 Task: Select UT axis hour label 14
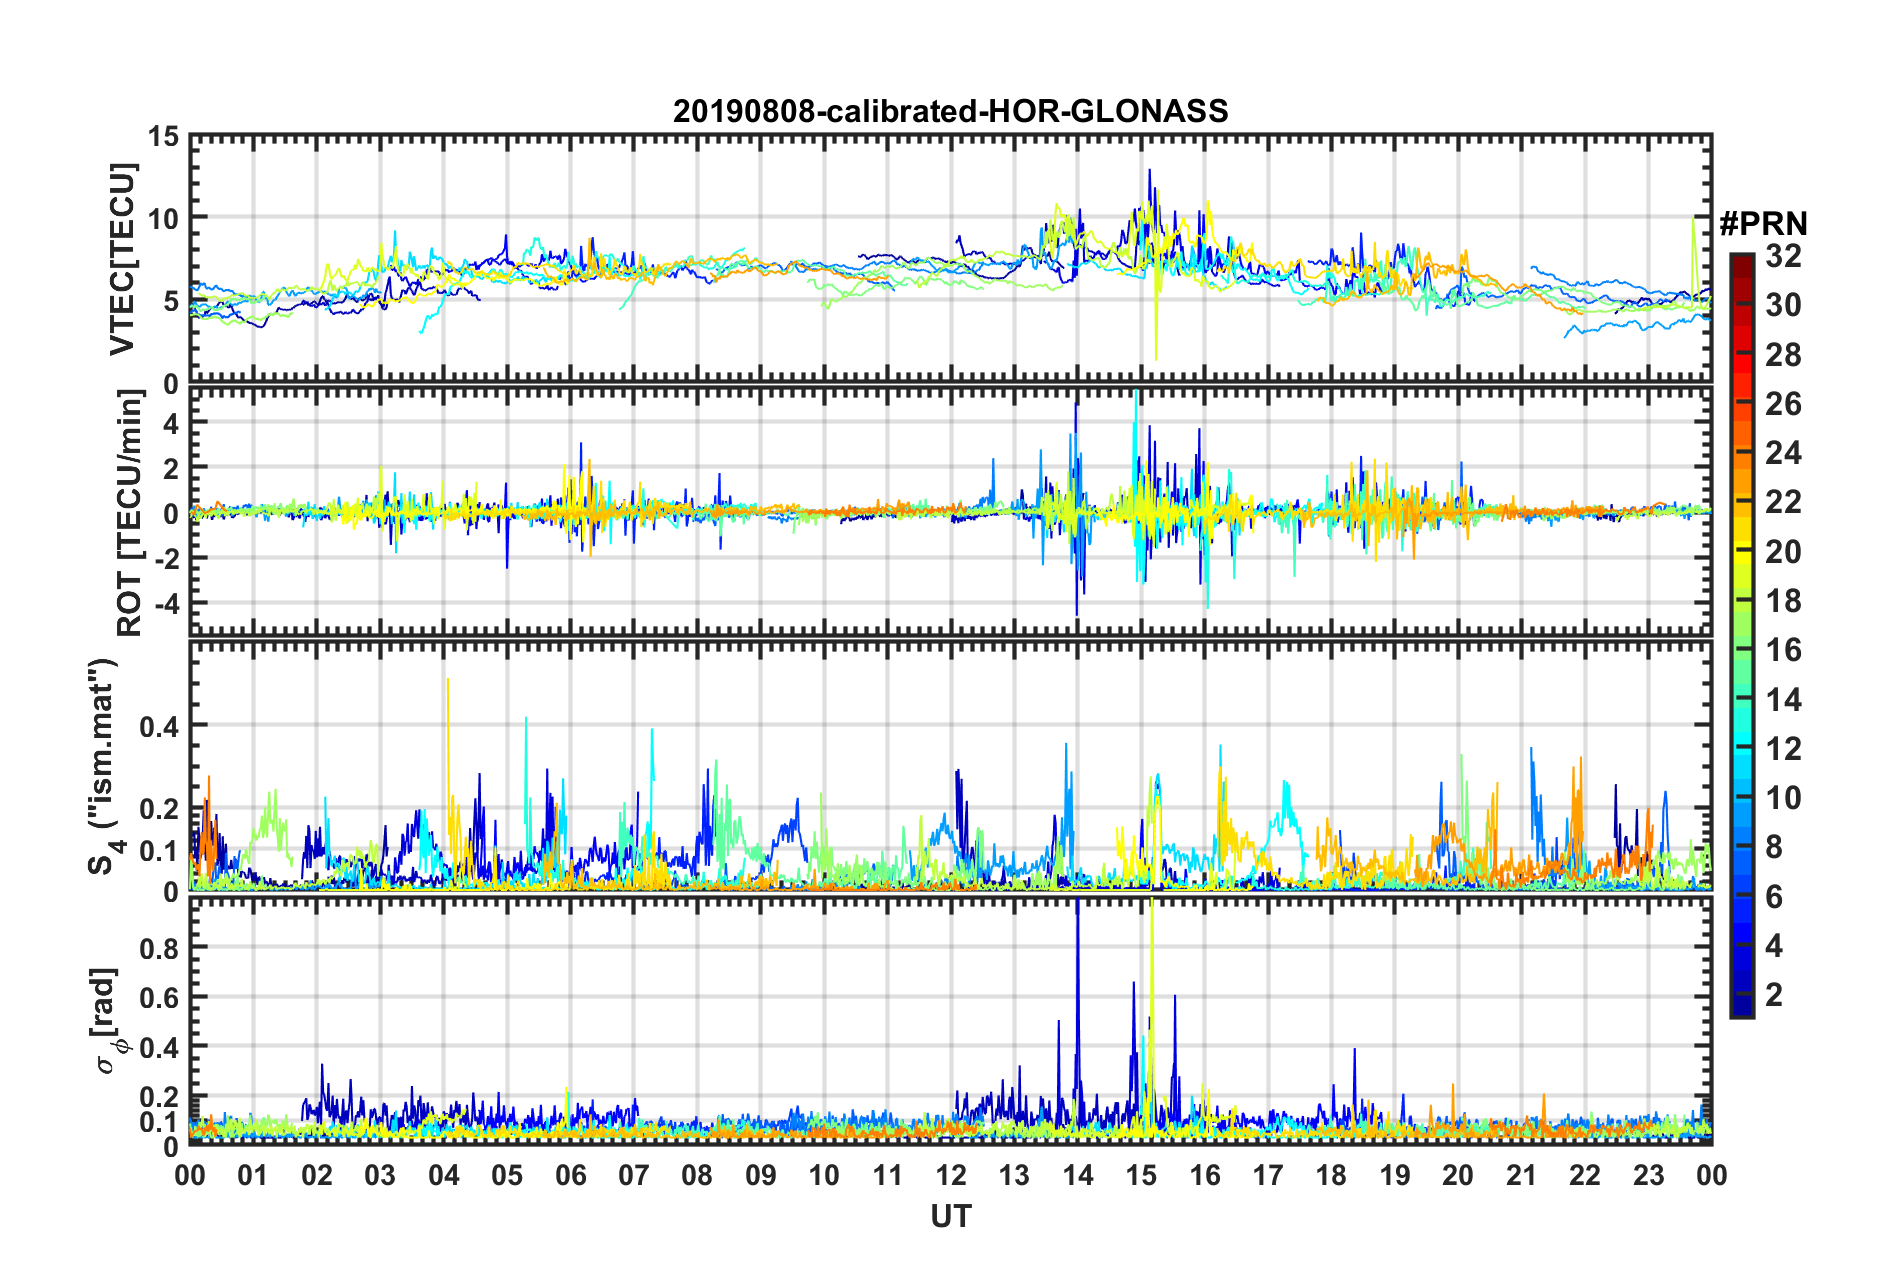1078,1175
